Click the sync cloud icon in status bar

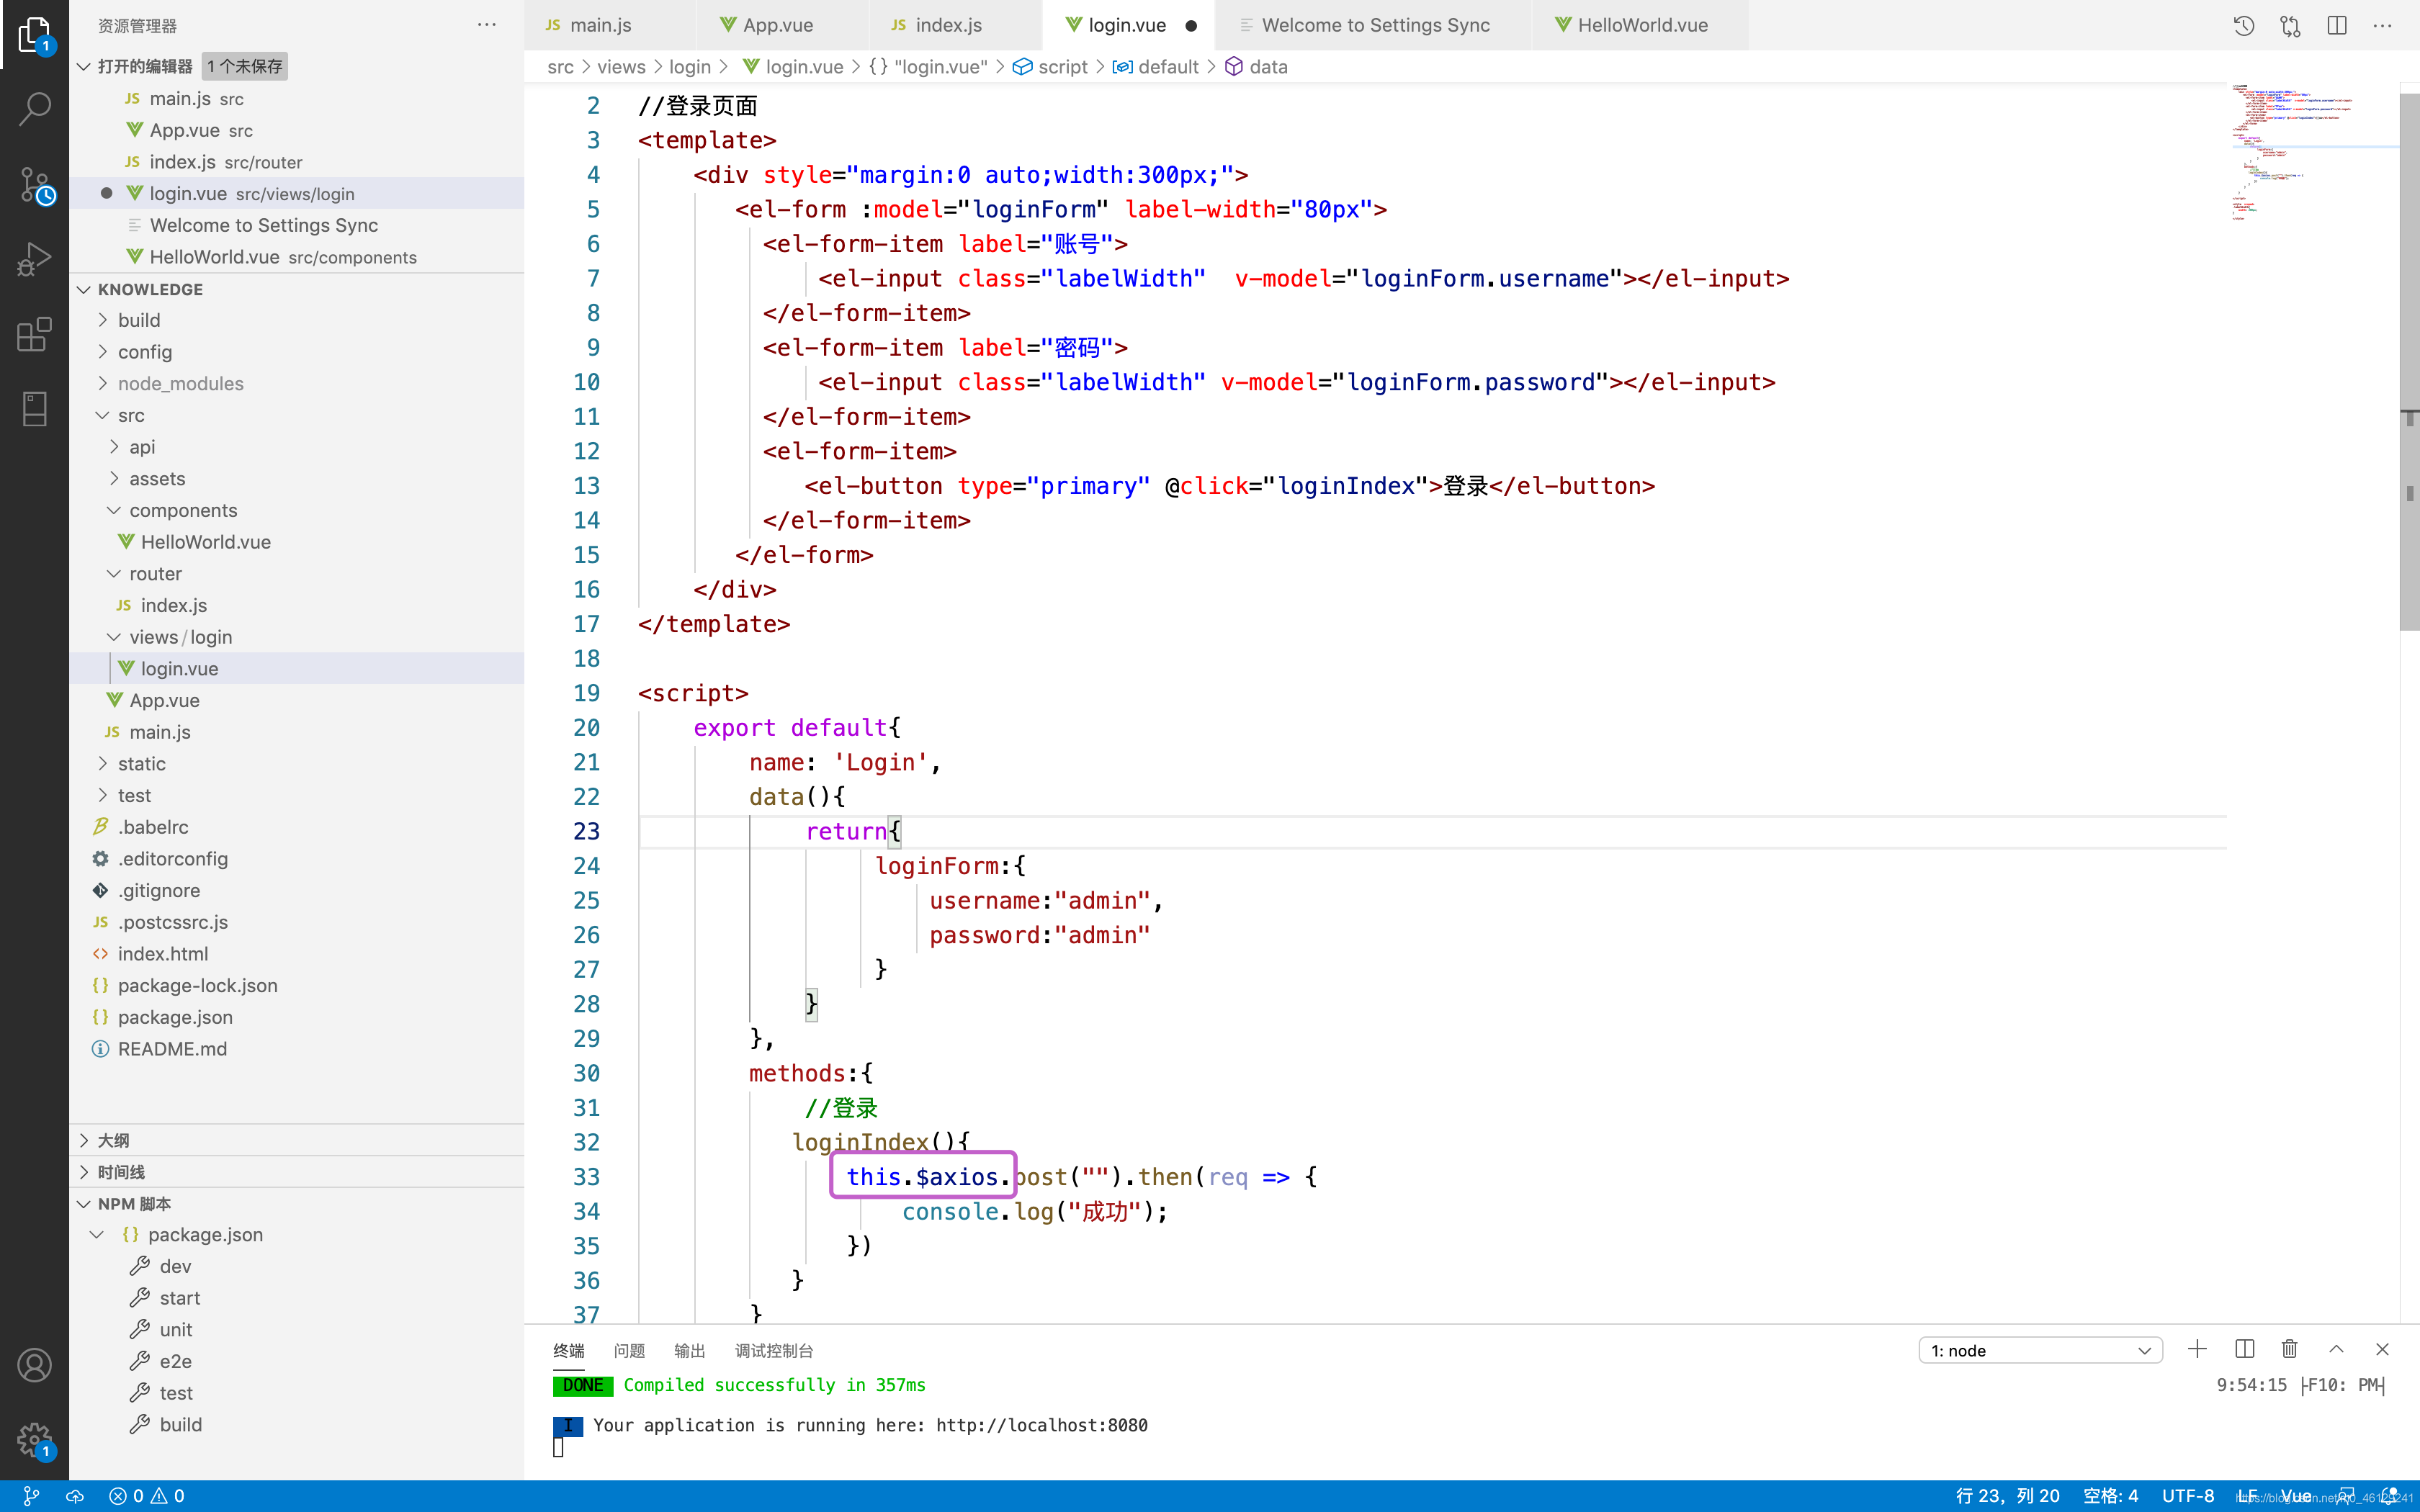(x=75, y=1496)
